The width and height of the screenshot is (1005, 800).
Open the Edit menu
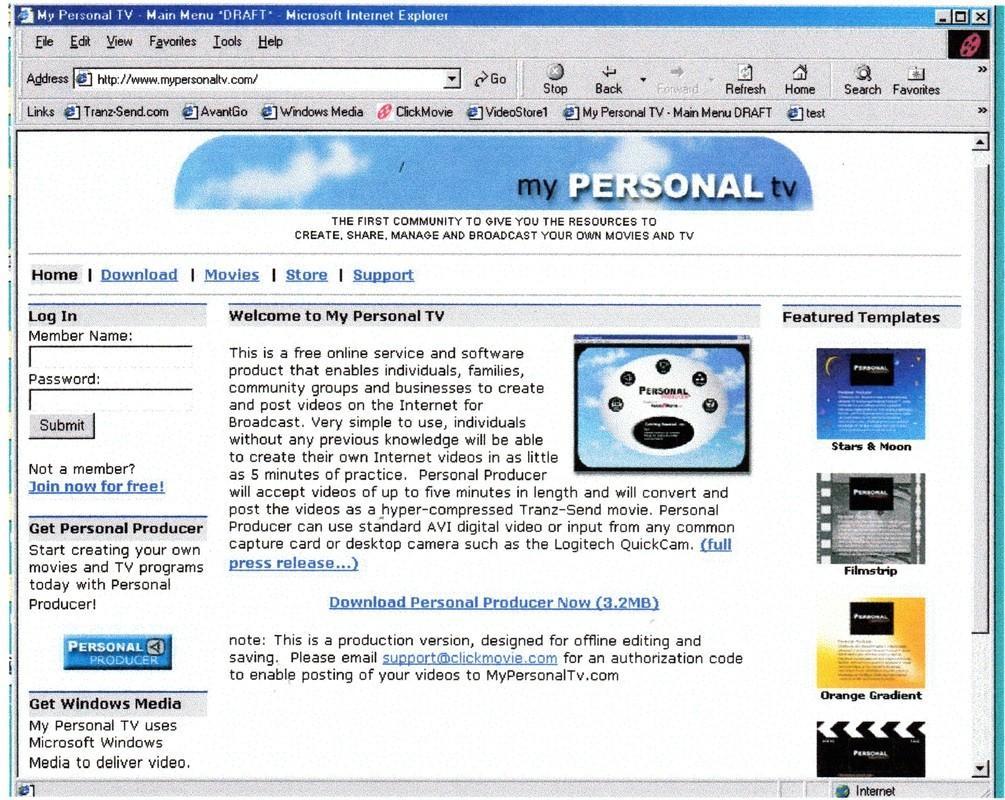point(80,42)
